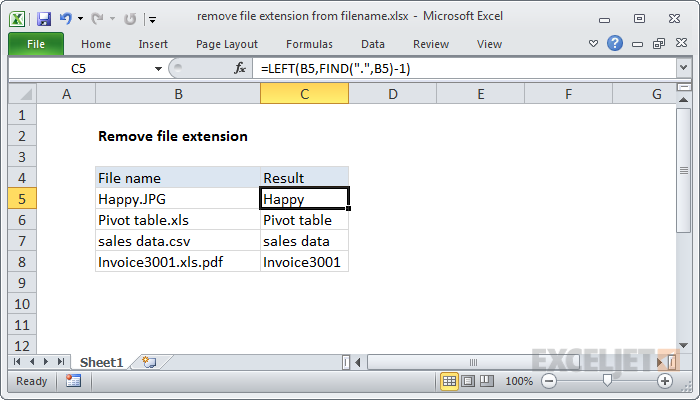
Task: Open the Formulas tab
Action: pyautogui.click(x=309, y=44)
